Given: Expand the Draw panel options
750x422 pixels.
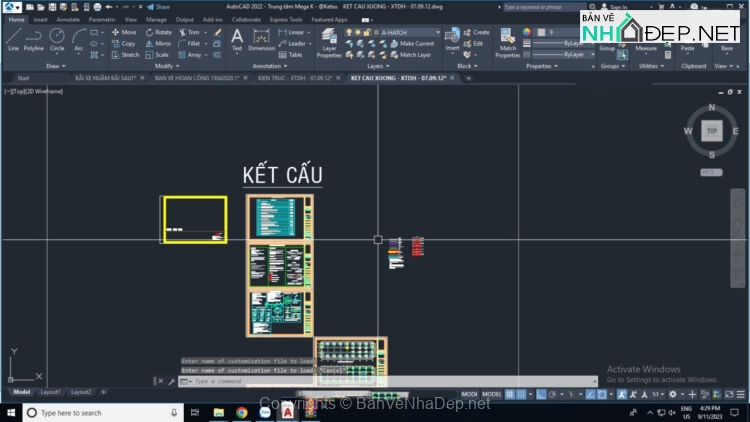Looking at the screenshot, I should tap(53, 66).
